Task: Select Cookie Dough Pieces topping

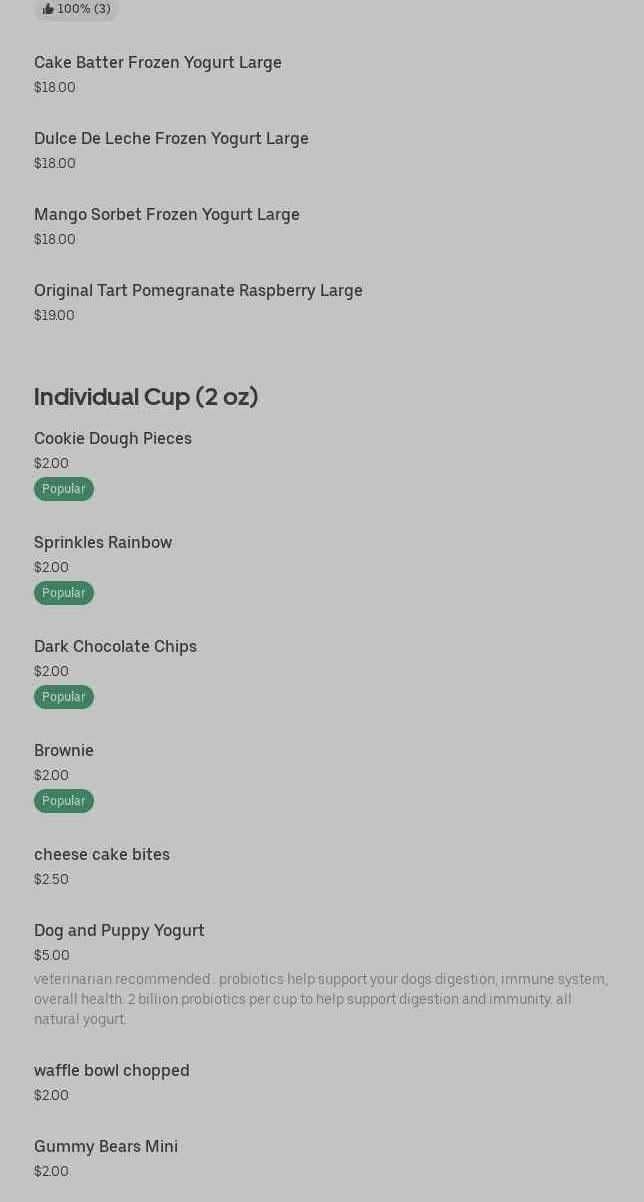Action: point(113,439)
